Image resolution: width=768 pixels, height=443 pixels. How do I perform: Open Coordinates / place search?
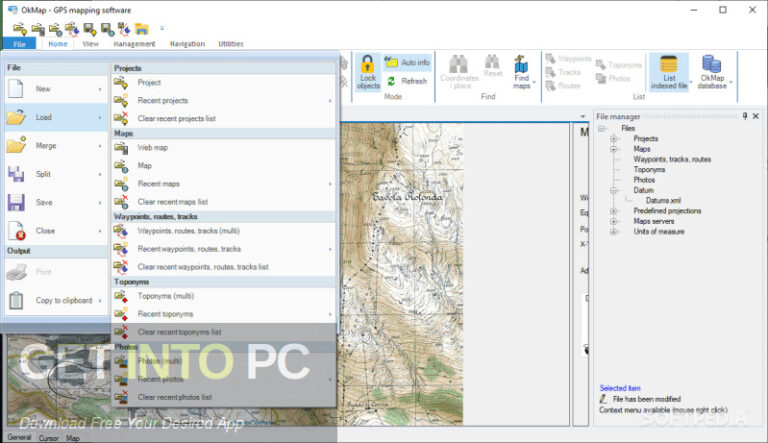(459, 72)
